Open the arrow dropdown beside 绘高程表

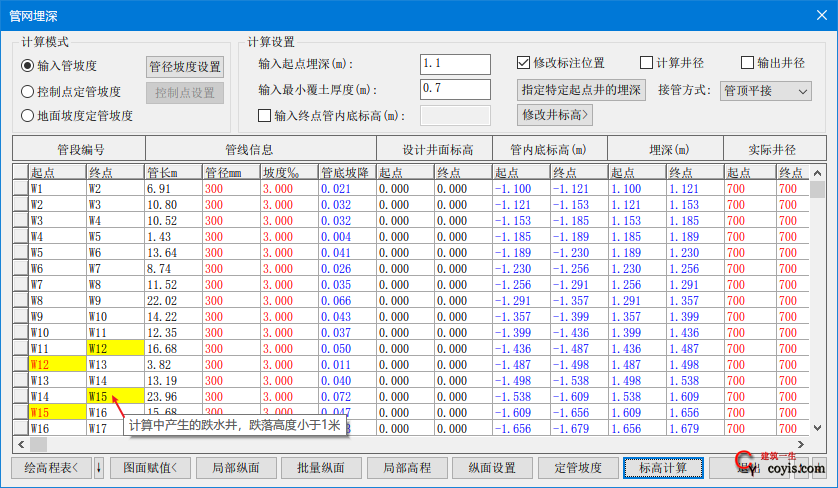[x=99, y=468]
